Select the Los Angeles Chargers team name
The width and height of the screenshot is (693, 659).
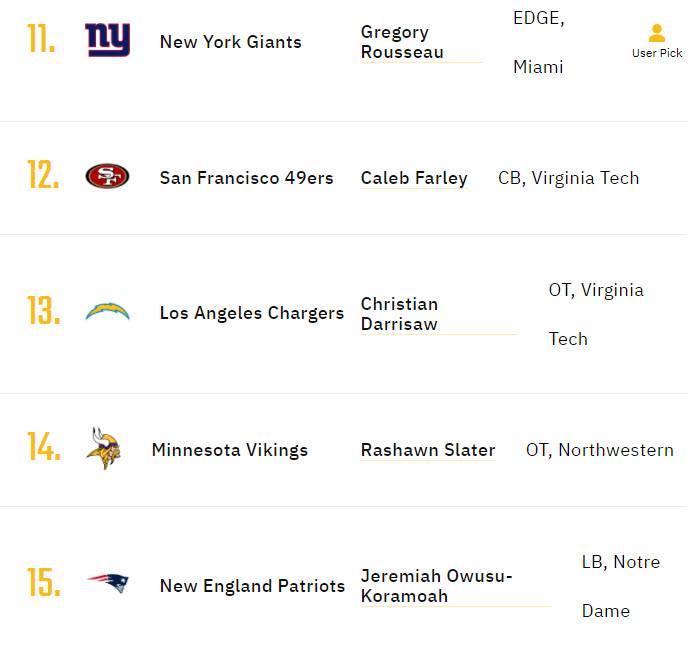coord(252,313)
